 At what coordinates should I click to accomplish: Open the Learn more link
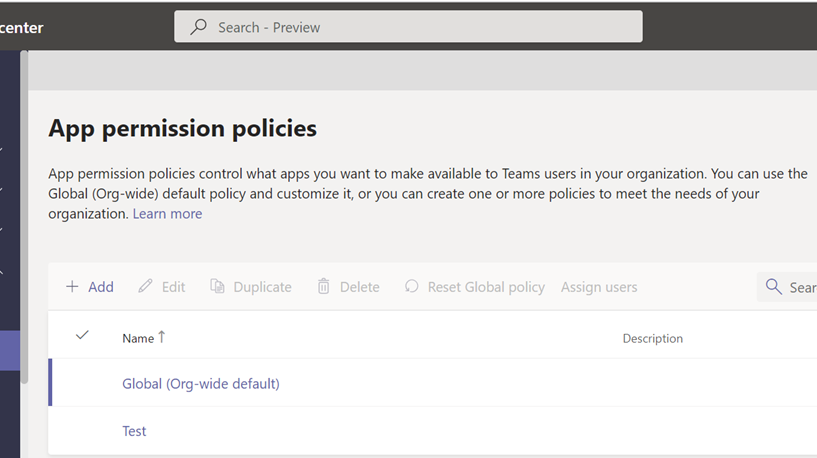point(167,214)
